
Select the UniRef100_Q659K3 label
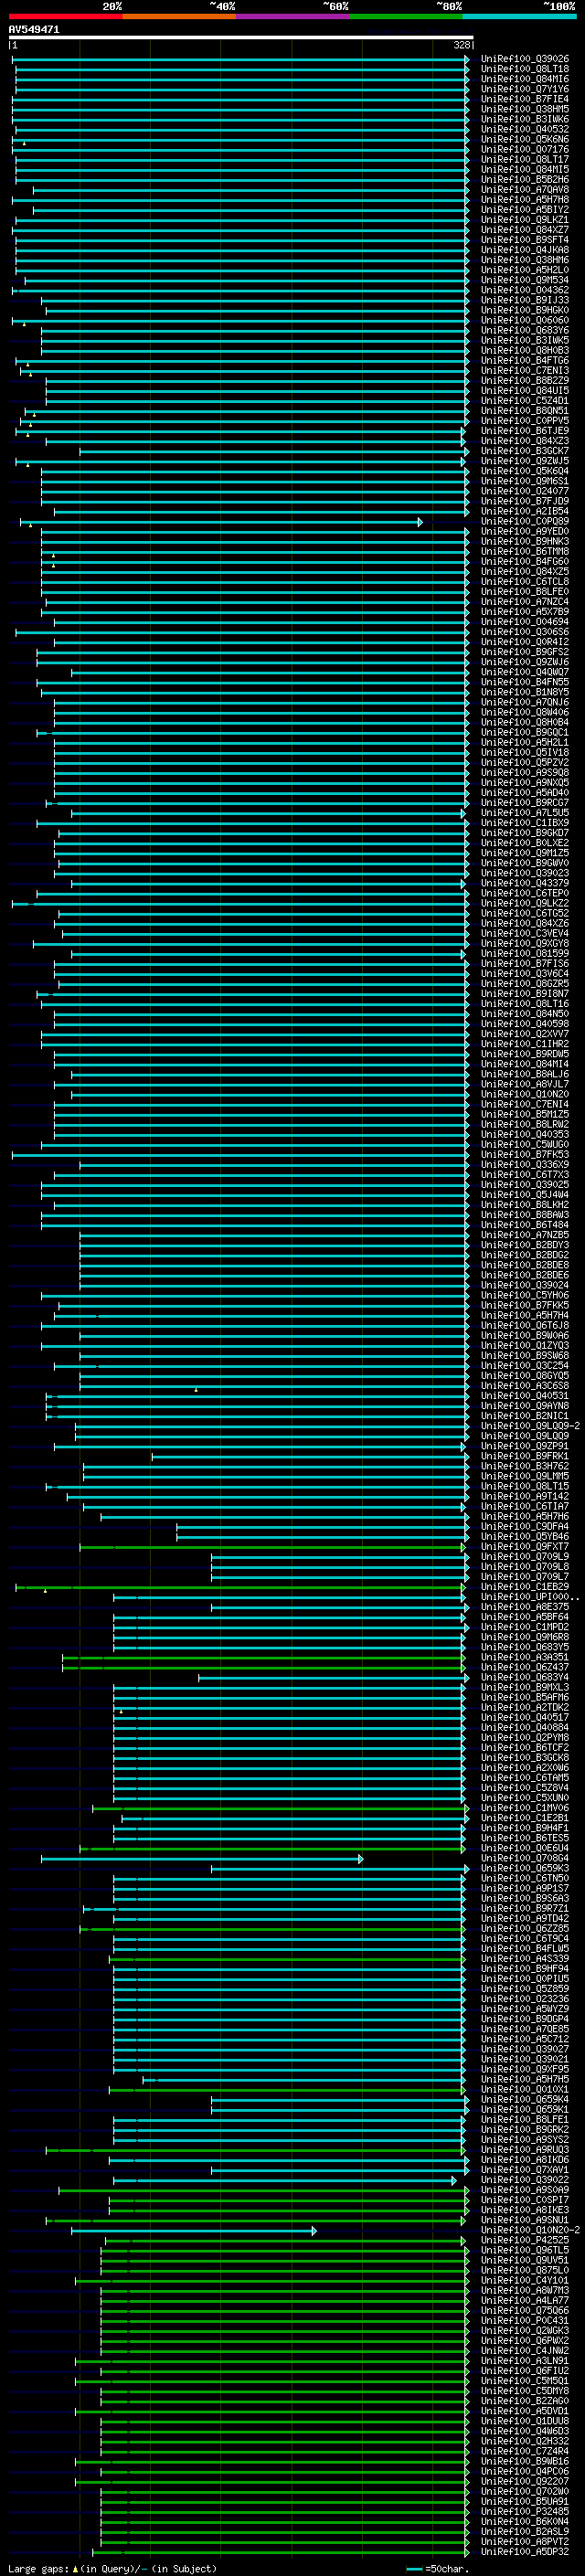(x=525, y=1868)
